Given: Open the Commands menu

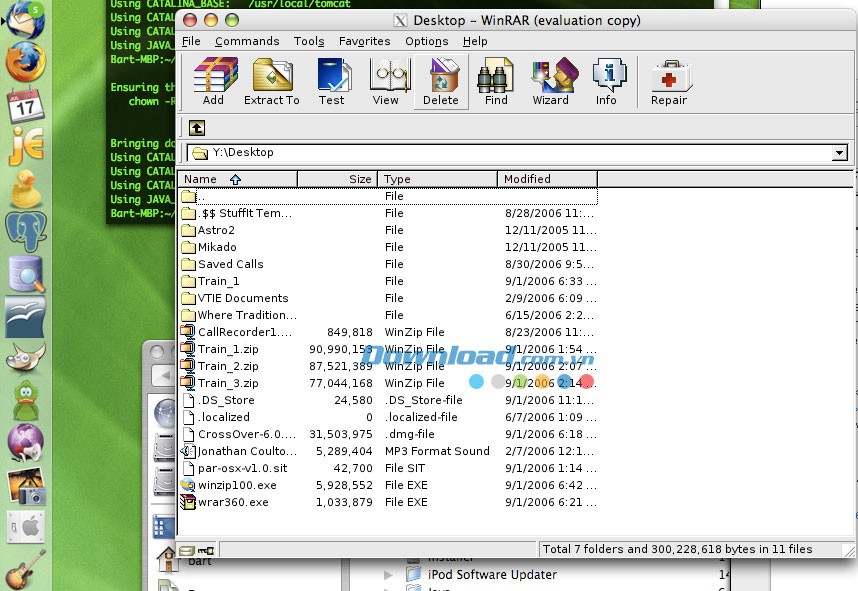Looking at the screenshot, I should [x=247, y=41].
